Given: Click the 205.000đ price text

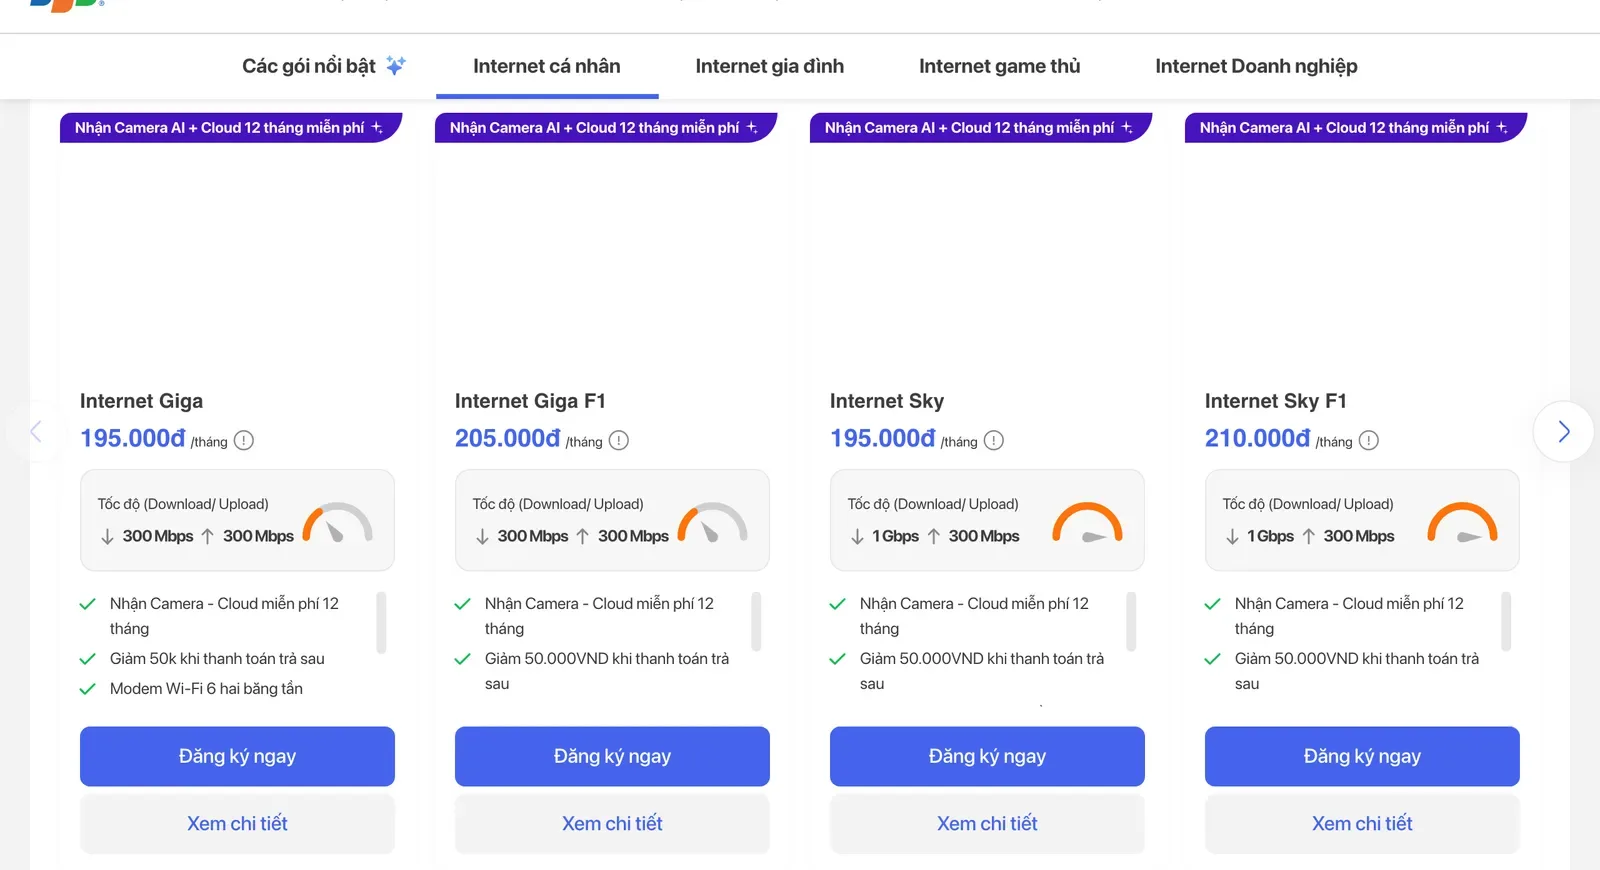Looking at the screenshot, I should click(507, 438).
